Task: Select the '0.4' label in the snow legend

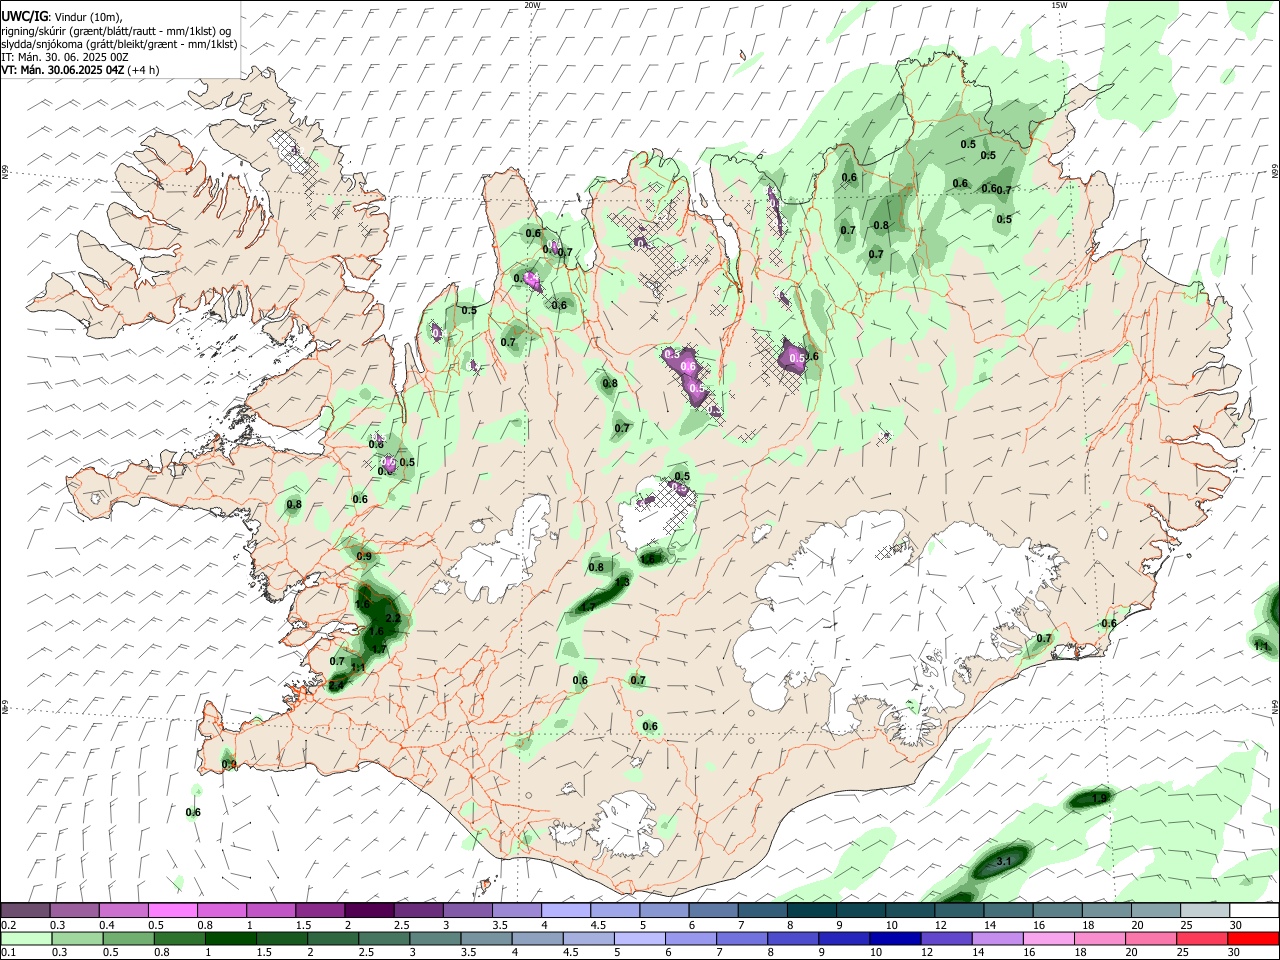Action: coord(106,925)
